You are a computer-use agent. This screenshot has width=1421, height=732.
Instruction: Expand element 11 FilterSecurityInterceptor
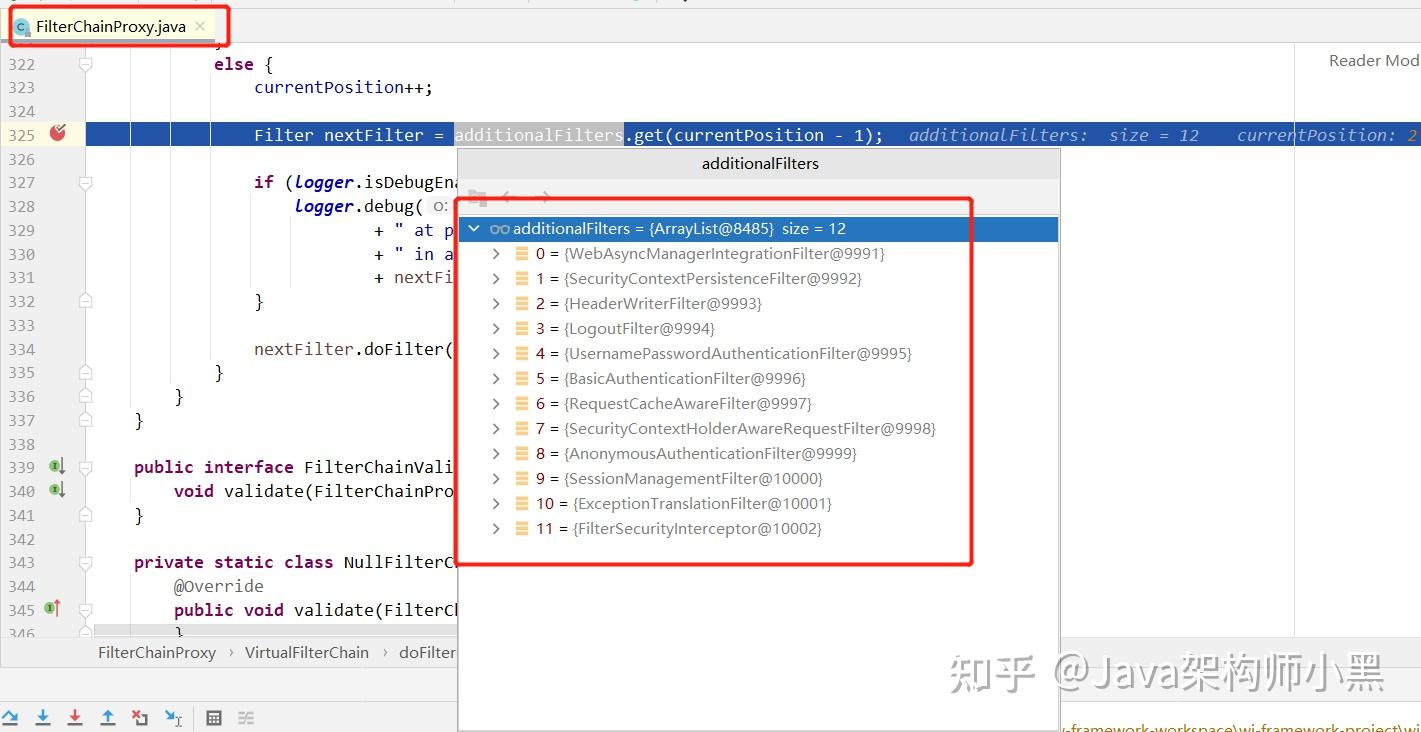point(496,529)
